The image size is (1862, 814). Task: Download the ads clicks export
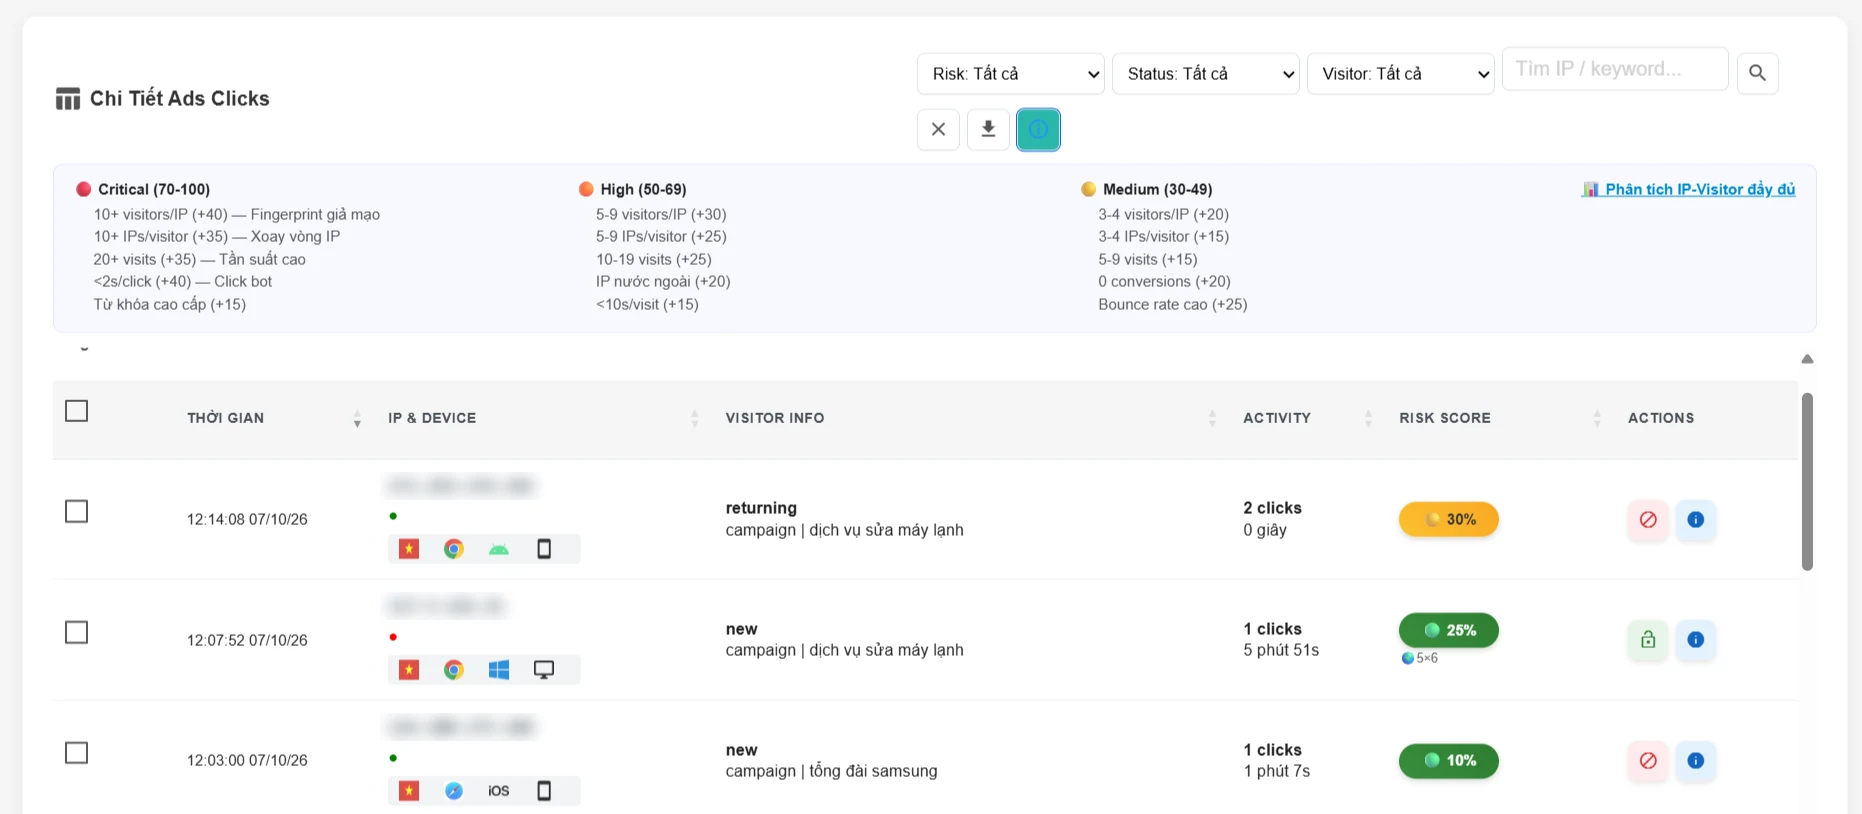(988, 129)
